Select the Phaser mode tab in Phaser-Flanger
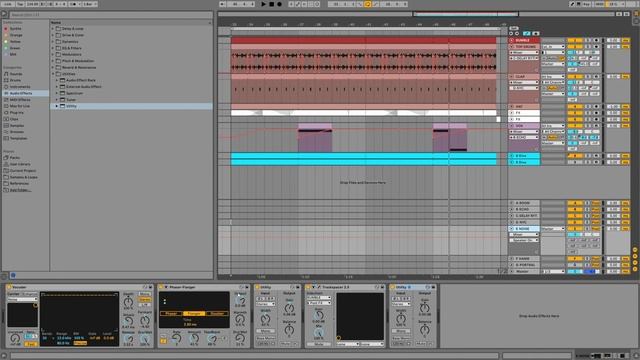 171,313
